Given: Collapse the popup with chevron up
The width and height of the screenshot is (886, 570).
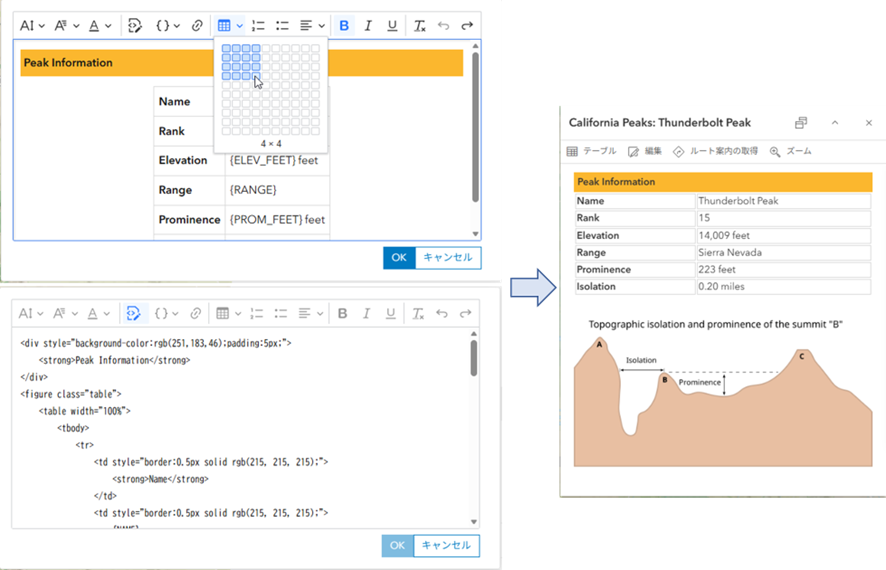Looking at the screenshot, I should tap(835, 123).
